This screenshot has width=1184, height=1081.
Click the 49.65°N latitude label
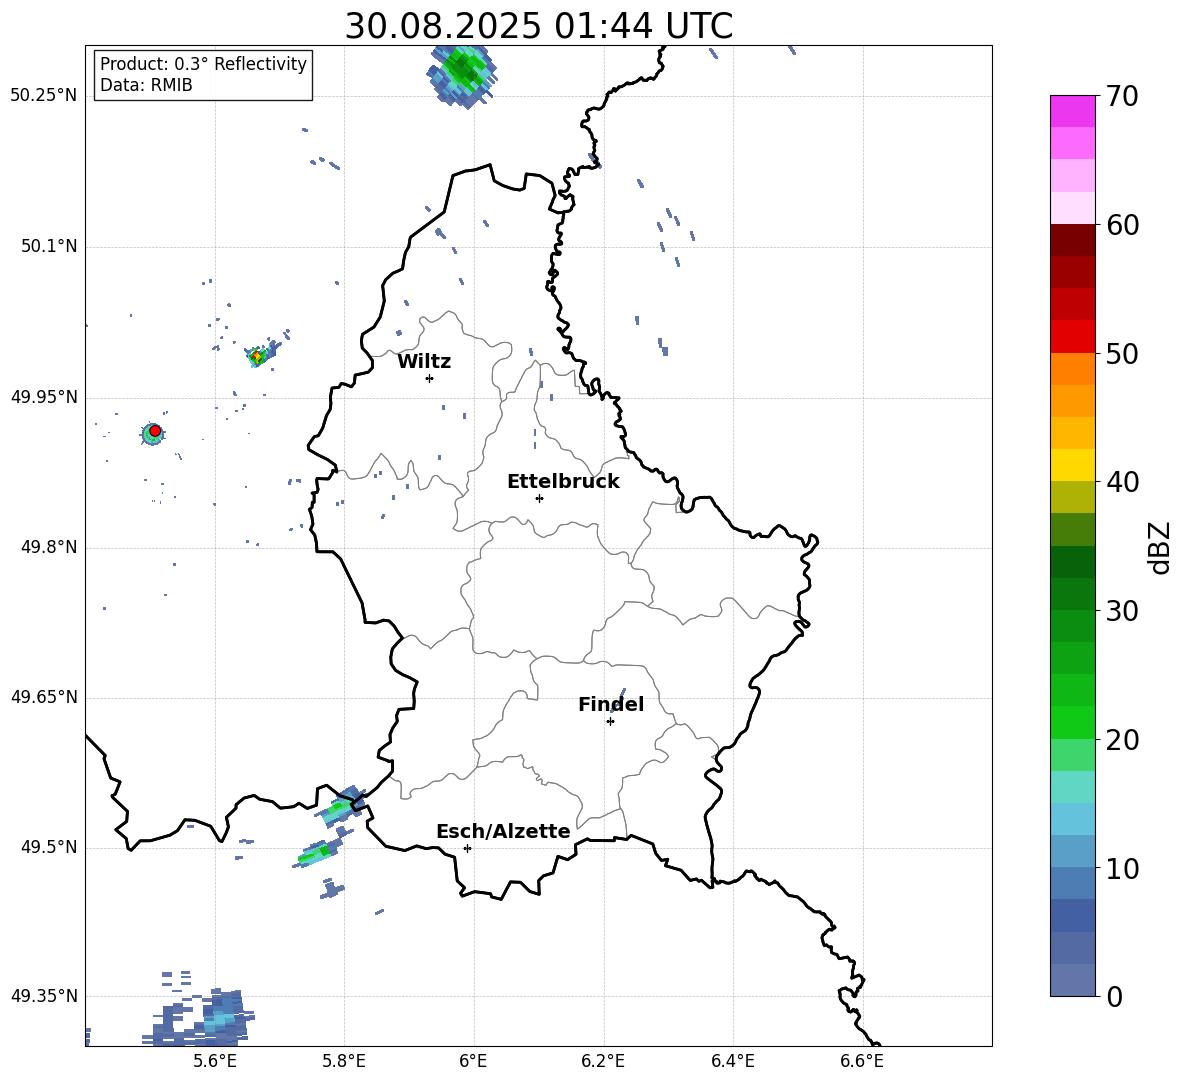(44, 697)
